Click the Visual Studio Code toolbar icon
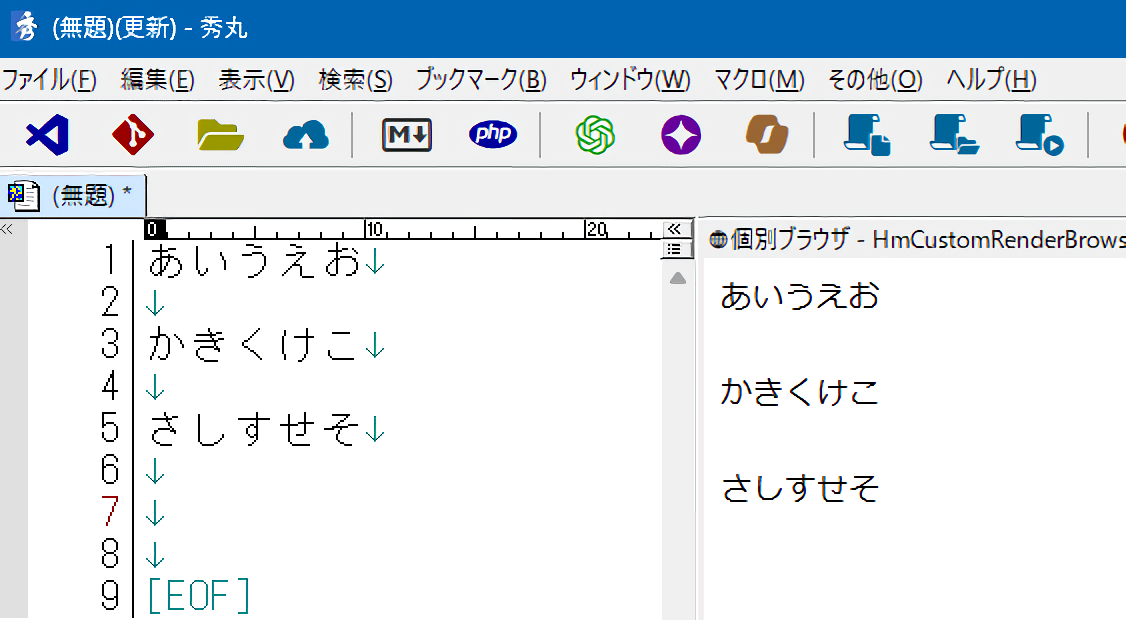Screen dimensions: 1126x620 tap(46, 134)
